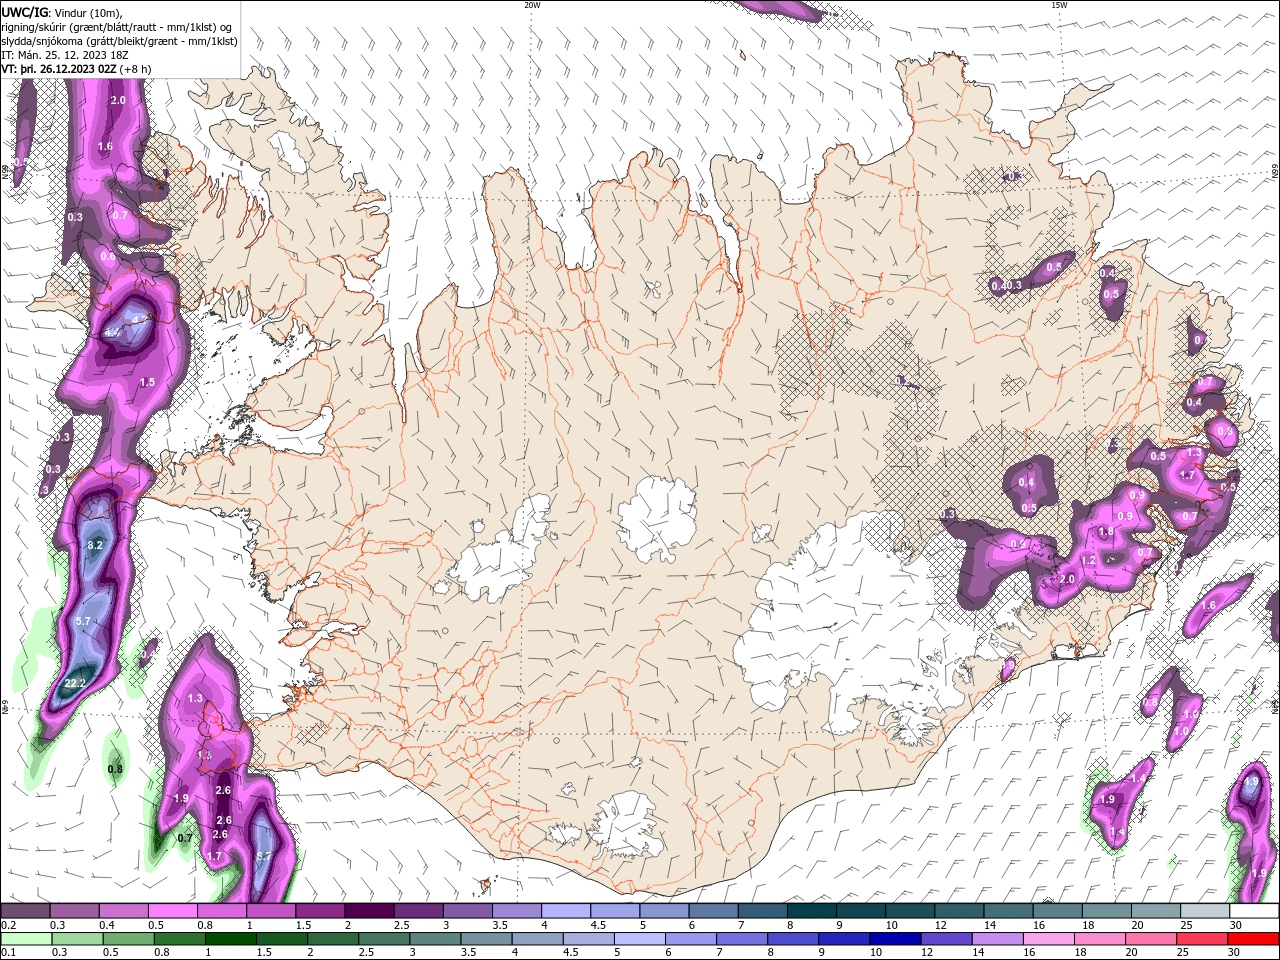Viewport: 1280px width, 960px height.
Task: Click the 1.8 precipitation value in the southeast
Action: [x=1106, y=532]
